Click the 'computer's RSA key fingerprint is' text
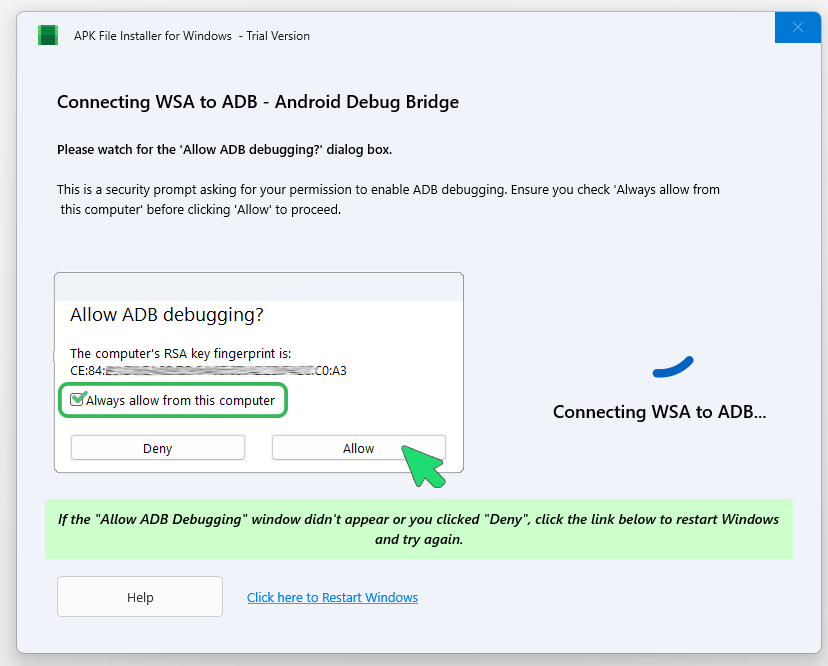This screenshot has width=828, height=666. pyautogui.click(x=180, y=354)
